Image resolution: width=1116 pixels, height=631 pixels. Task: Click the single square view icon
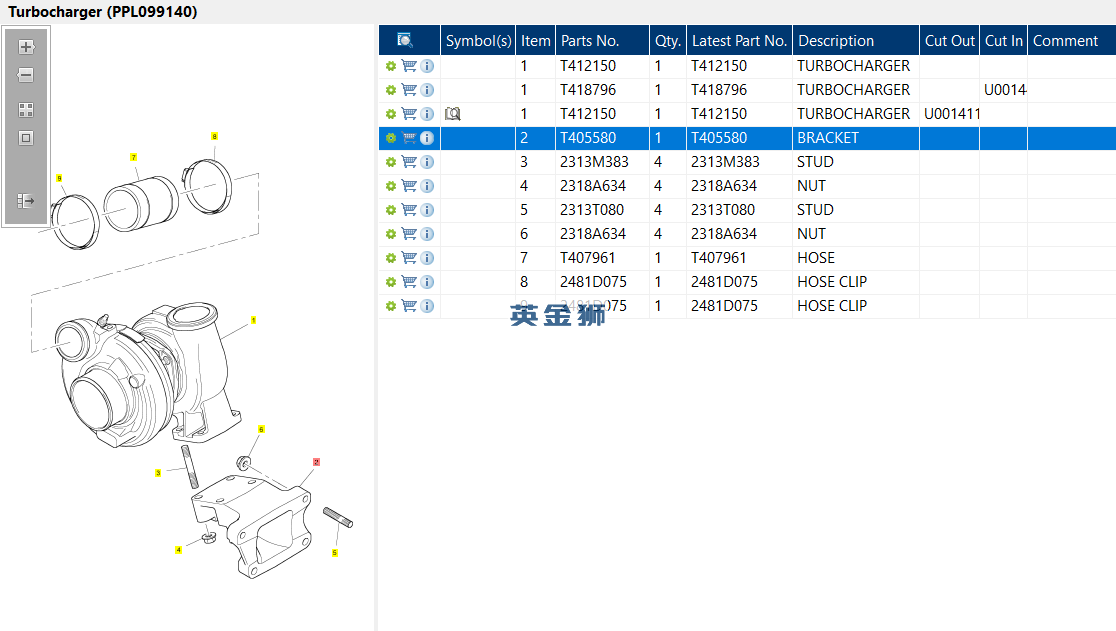(26, 138)
